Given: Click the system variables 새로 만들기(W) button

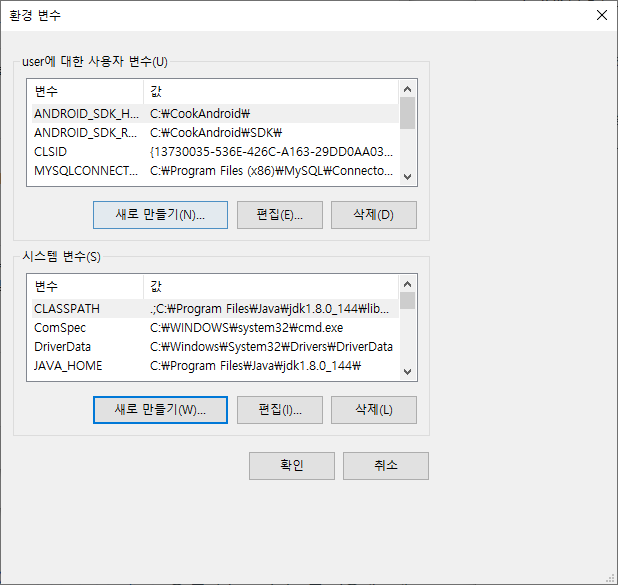Looking at the screenshot, I should (160, 410).
